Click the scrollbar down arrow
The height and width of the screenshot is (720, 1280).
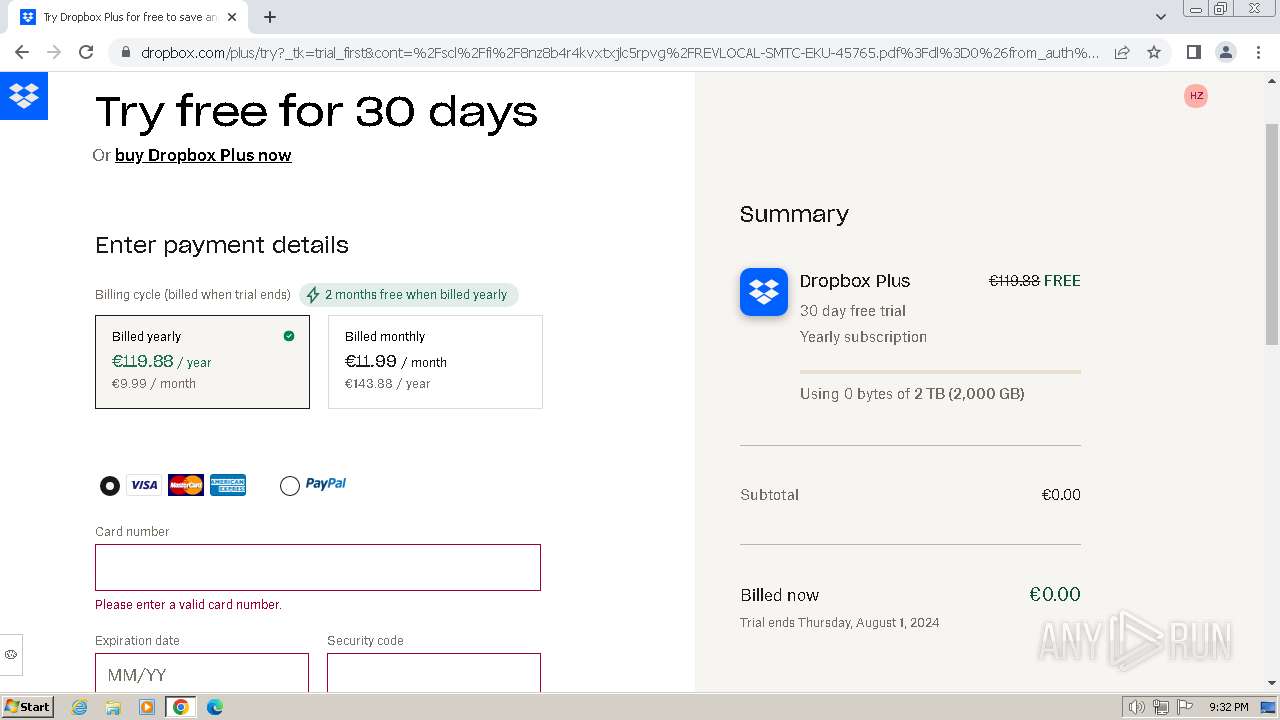[1272, 683]
